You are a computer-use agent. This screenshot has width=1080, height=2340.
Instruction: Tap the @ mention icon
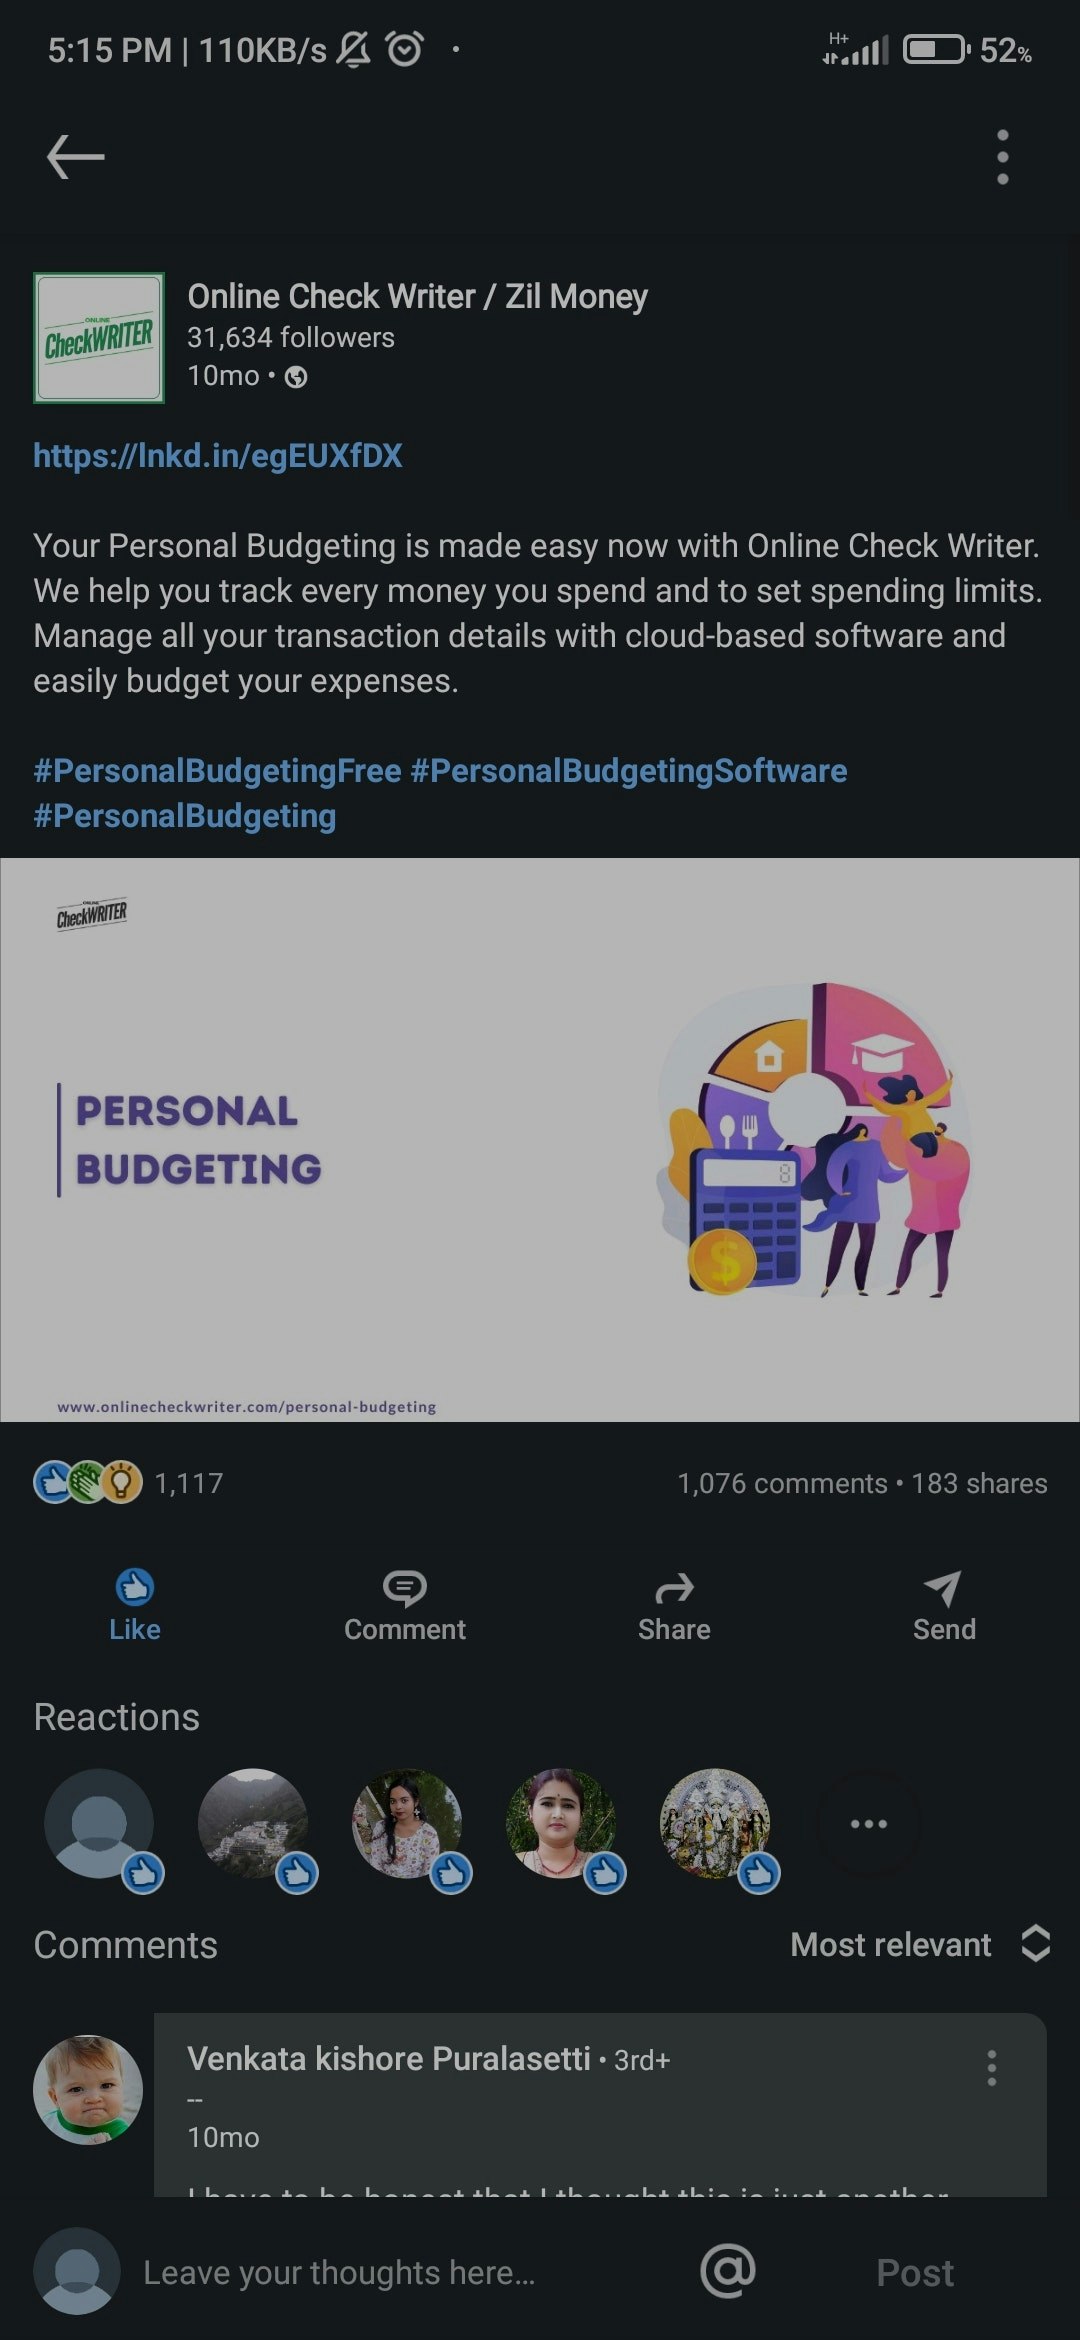coord(728,2271)
